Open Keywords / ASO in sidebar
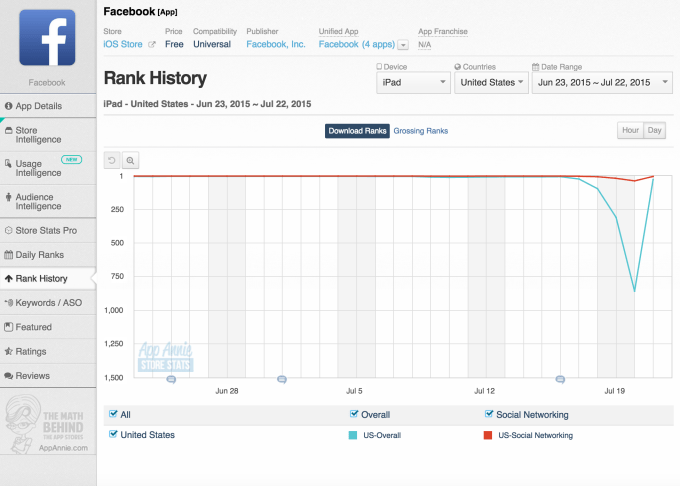This screenshot has height=486, width=680. pos(48,303)
